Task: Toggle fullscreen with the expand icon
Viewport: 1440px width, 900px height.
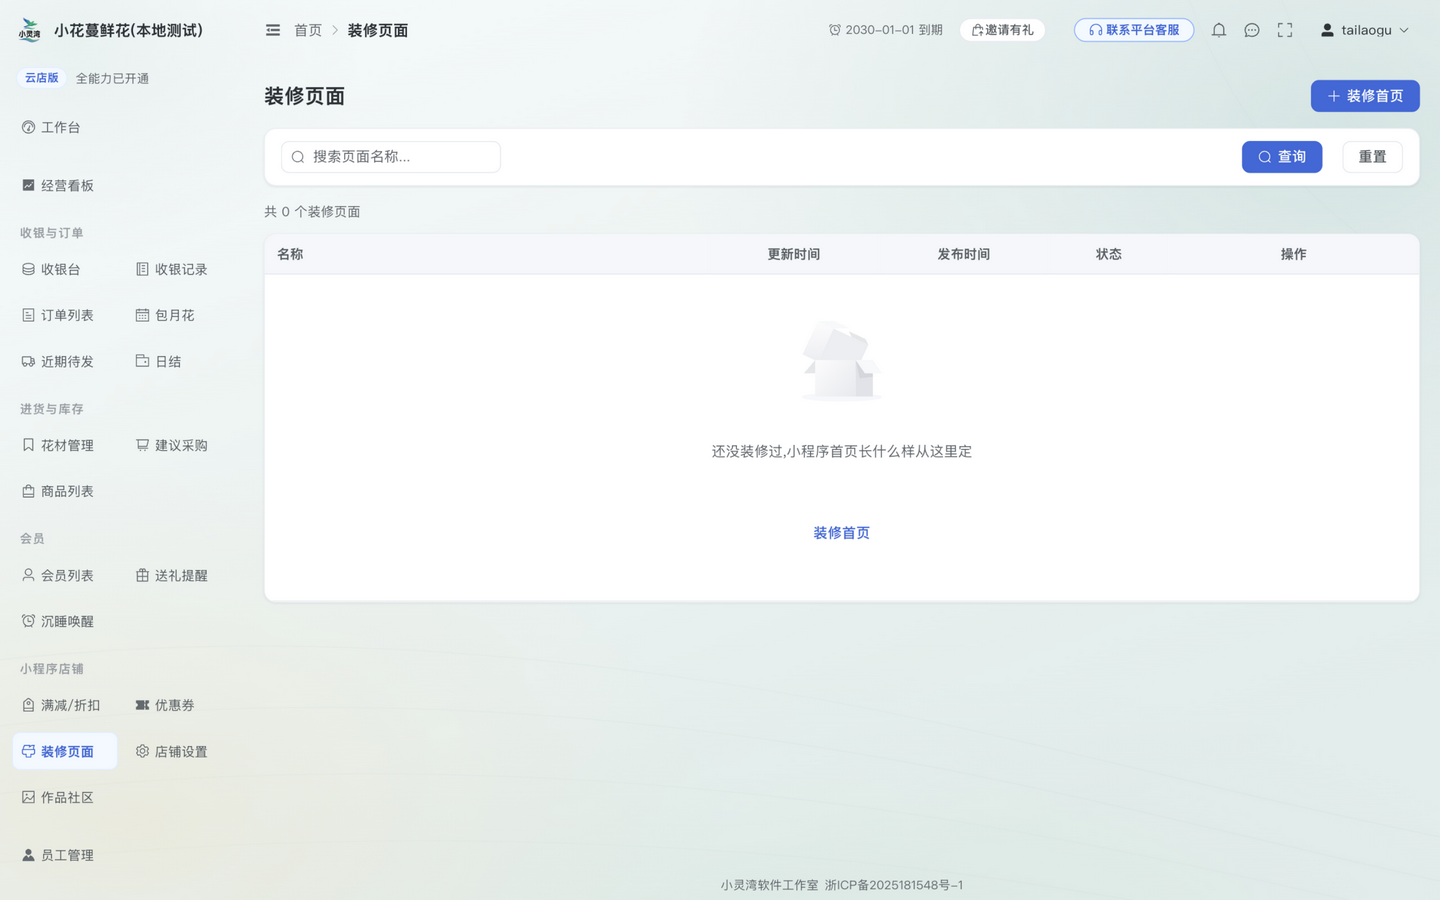Action: tap(1285, 30)
